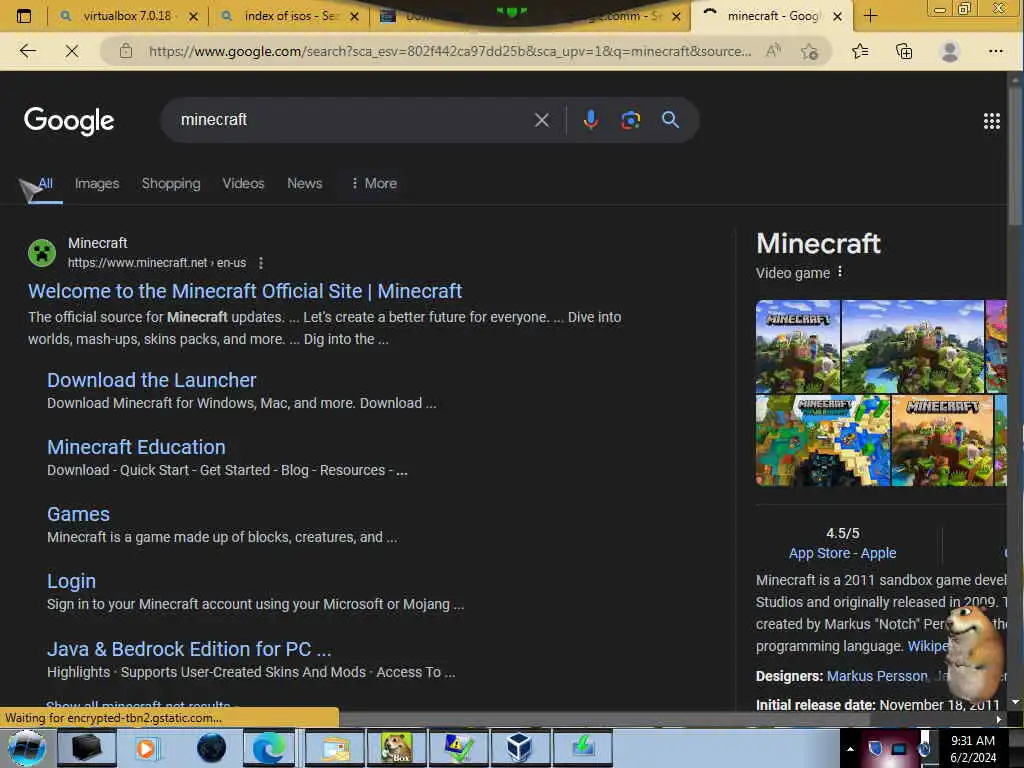This screenshot has width=1024, height=768.
Task: Click the Minecraft knowledge panel title
Action: 818,244
